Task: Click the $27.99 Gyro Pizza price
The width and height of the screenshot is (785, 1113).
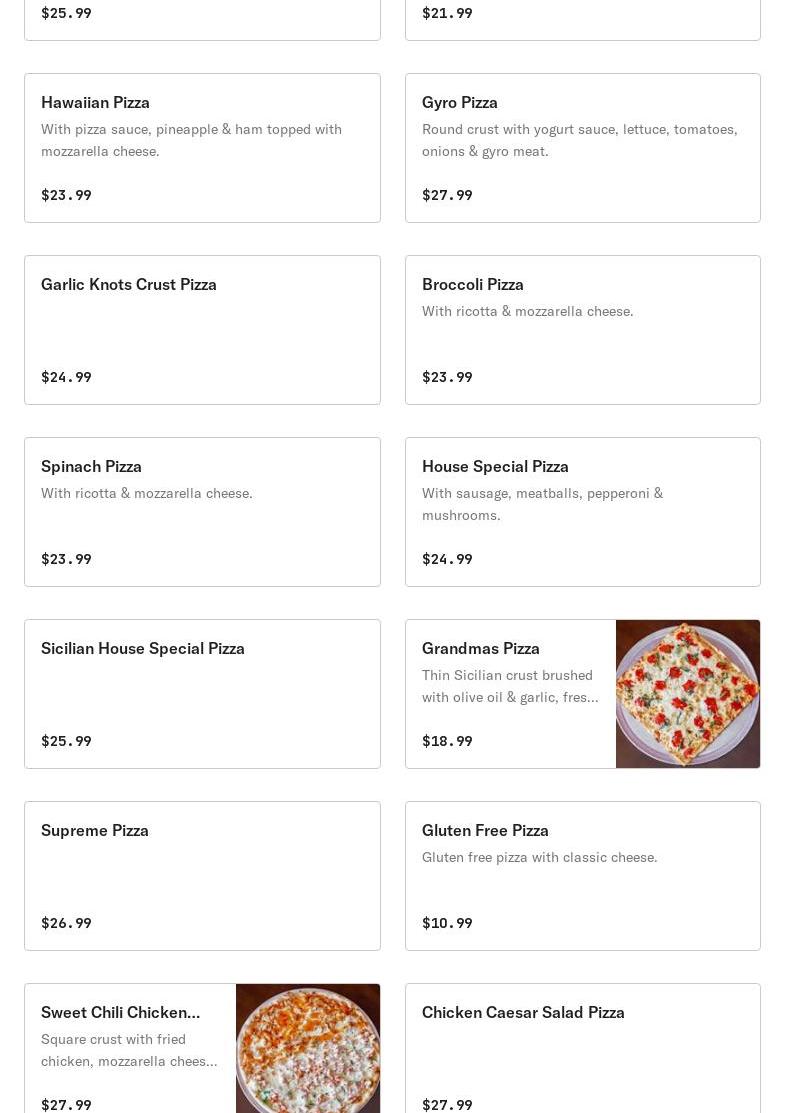Action: coord(447,195)
